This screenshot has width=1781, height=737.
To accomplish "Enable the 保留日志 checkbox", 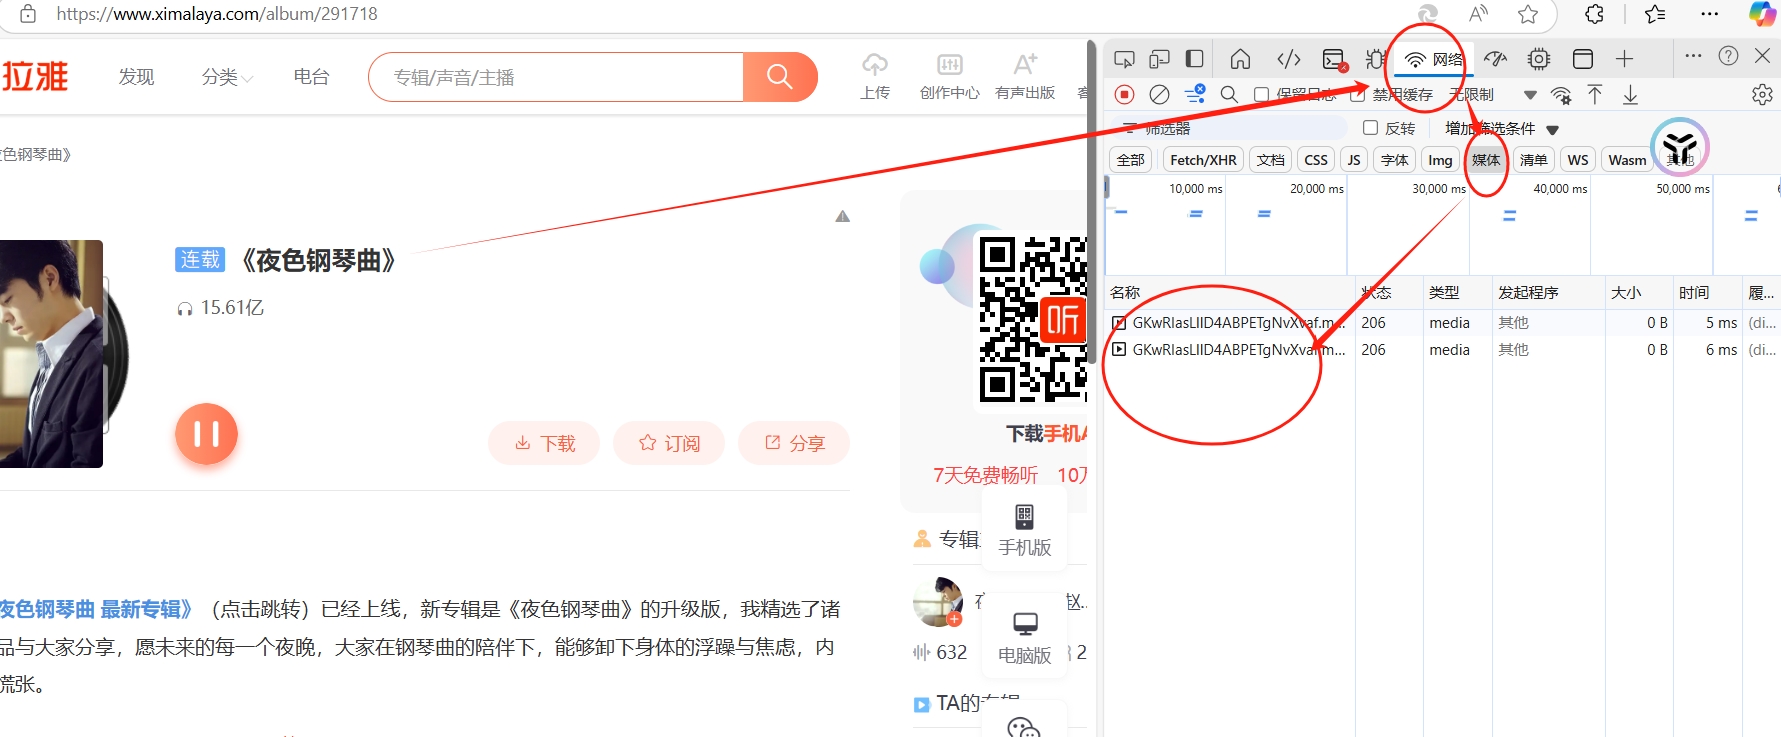I will (x=1262, y=94).
